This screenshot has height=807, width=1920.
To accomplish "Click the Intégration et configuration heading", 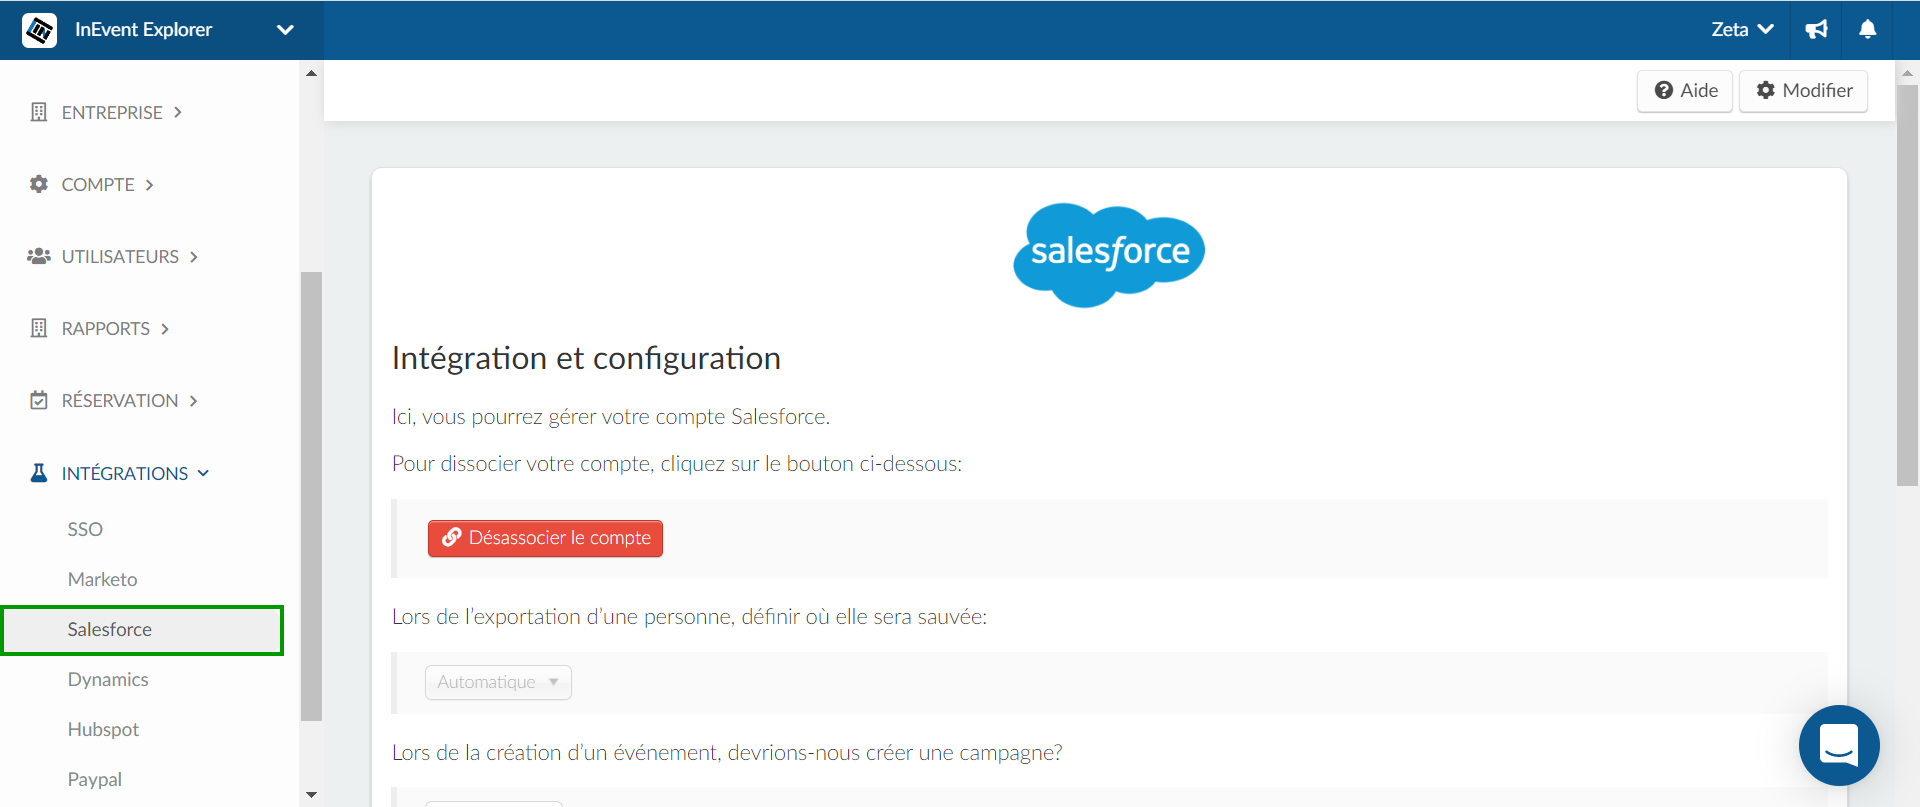I will (x=586, y=358).
